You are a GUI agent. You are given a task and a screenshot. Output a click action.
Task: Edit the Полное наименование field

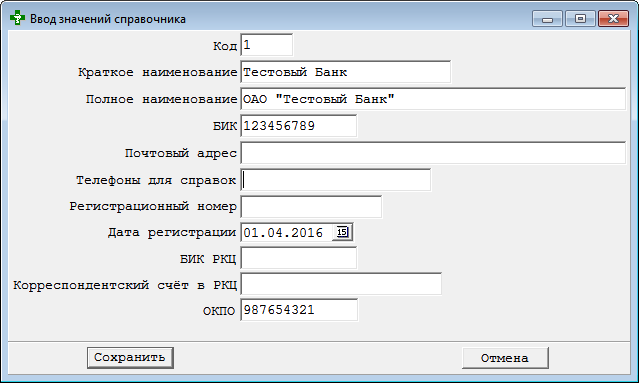coord(433,99)
